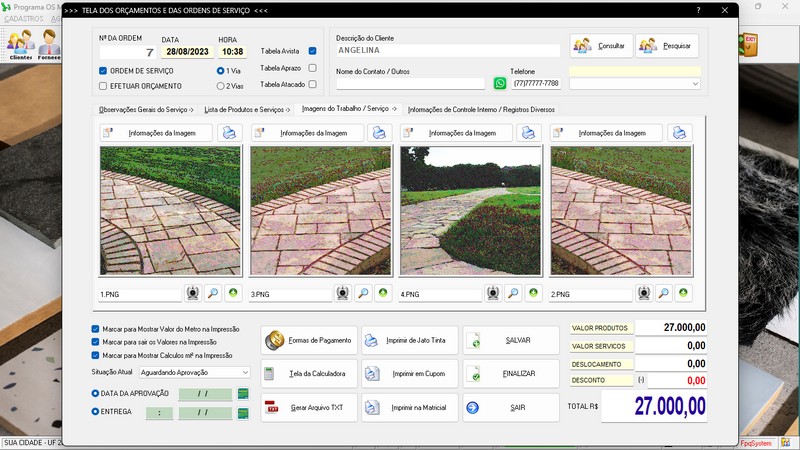Screen dimensions: 800x450
Task: Check the Tabela Aprazo checkbox
Action: (x=313, y=68)
